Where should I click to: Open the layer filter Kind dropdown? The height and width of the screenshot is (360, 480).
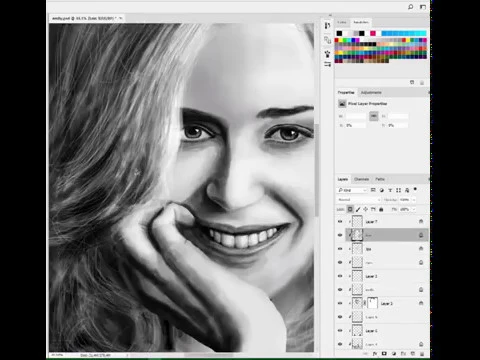click(352, 190)
